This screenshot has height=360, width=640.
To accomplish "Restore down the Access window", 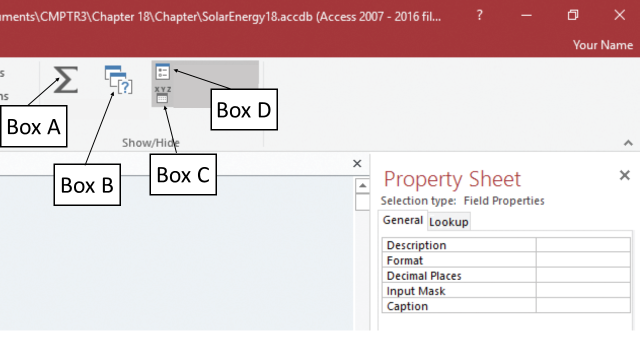I will 573,16.
